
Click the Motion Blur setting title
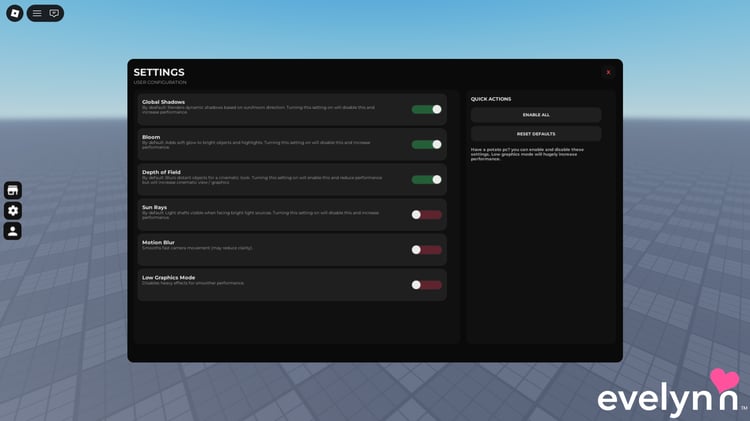[x=158, y=242]
